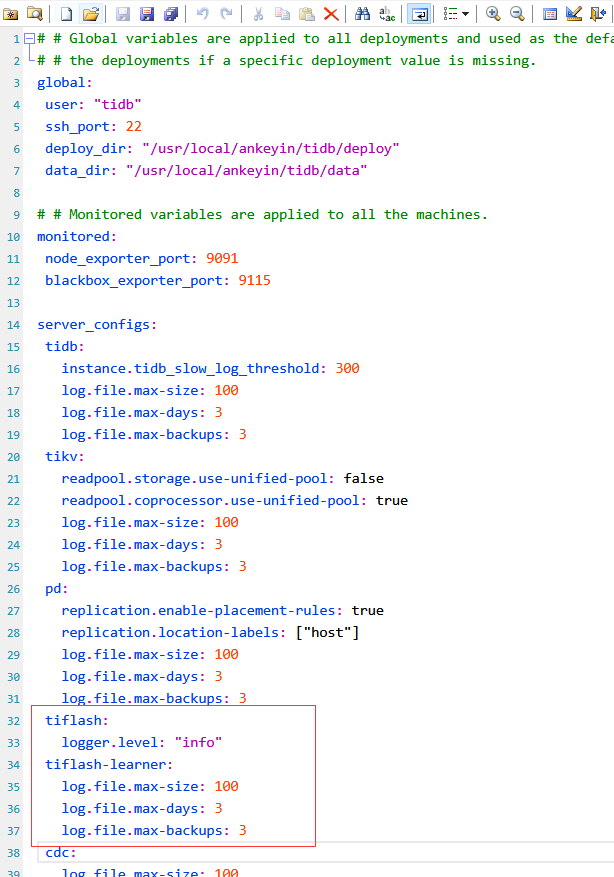The image size is (614, 877).
Task: Click the logger.level "info" value
Action: (198, 743)
